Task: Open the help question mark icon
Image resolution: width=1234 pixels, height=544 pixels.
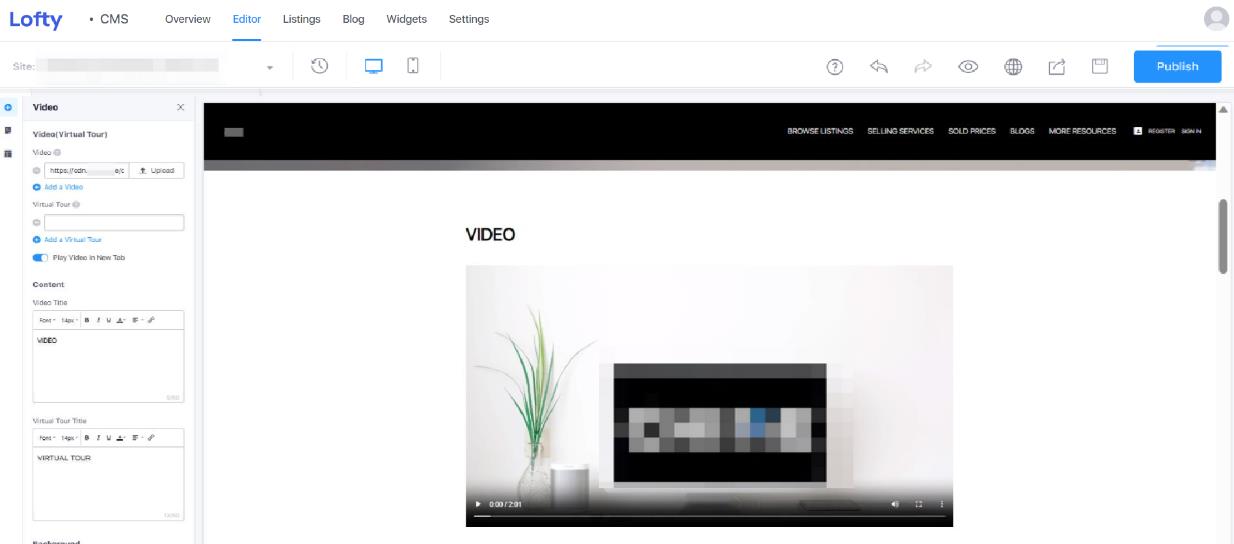Action: tap(835, 67)
